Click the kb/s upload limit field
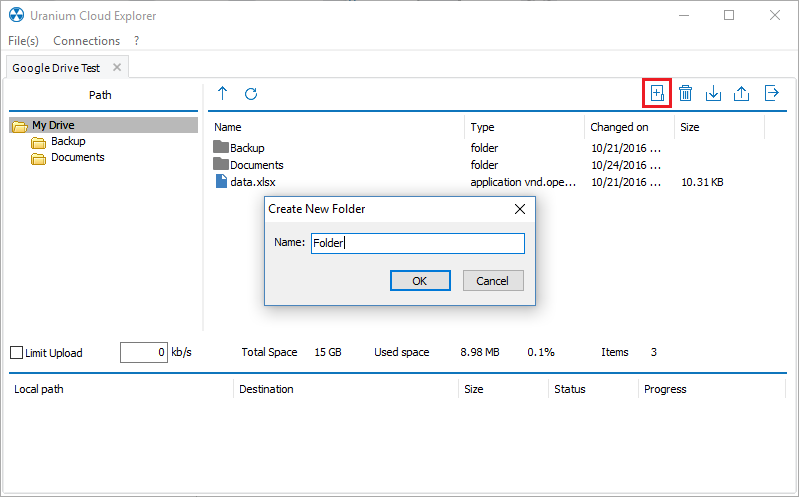 click(x=143, y=352)
